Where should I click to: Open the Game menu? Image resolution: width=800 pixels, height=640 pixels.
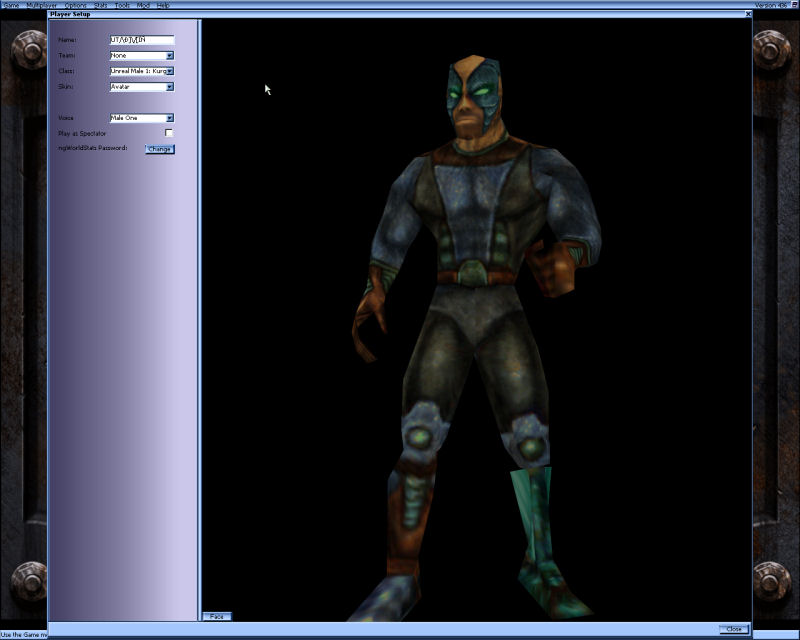(13, 4)
